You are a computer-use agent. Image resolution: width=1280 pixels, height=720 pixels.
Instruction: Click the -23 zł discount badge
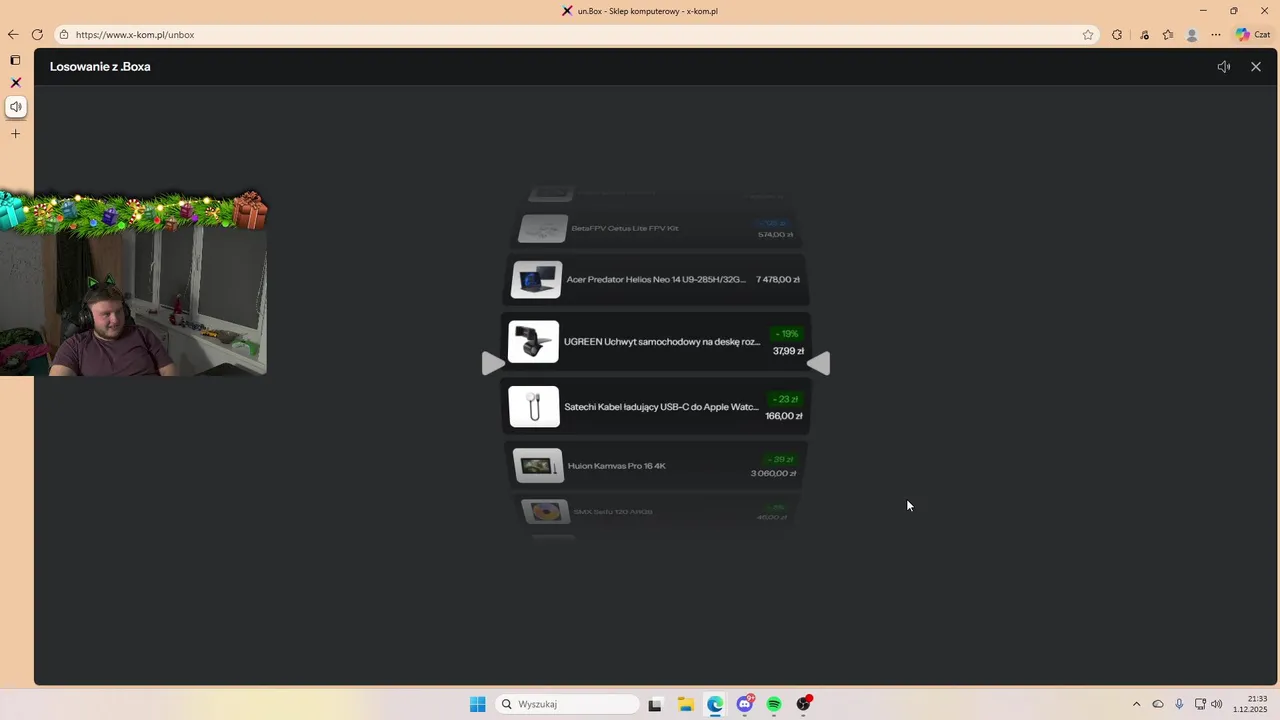(786, 399)
